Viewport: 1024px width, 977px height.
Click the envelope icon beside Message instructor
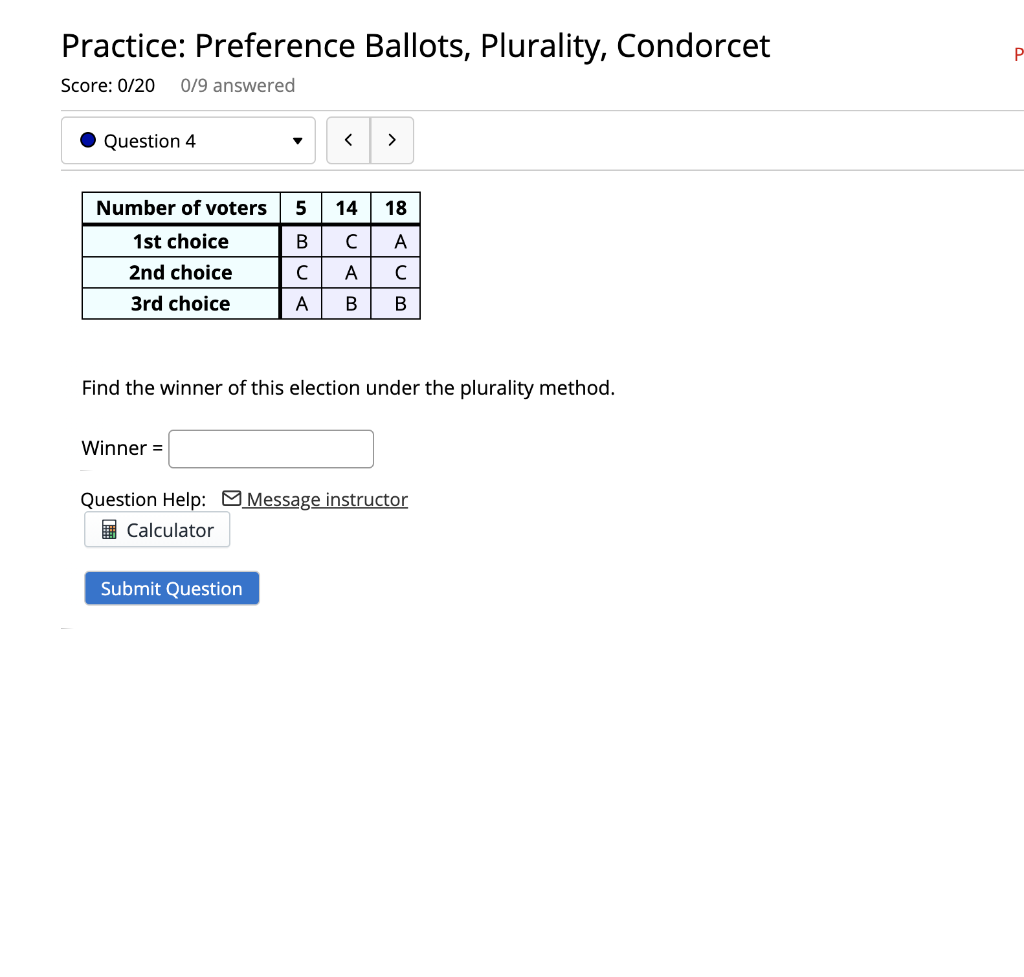pos(230,498)
